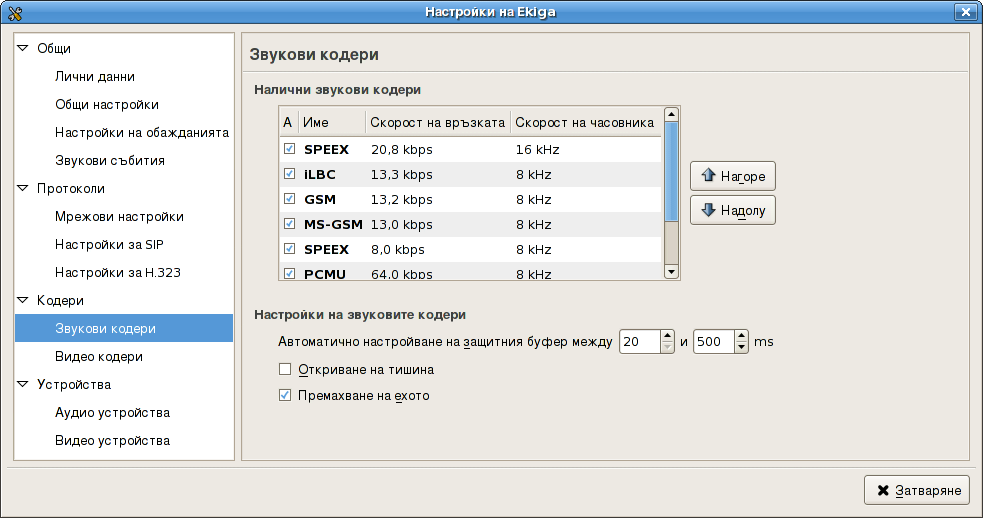
Task: Move codec up with the Нагоре button
Action: pos(733,176)
